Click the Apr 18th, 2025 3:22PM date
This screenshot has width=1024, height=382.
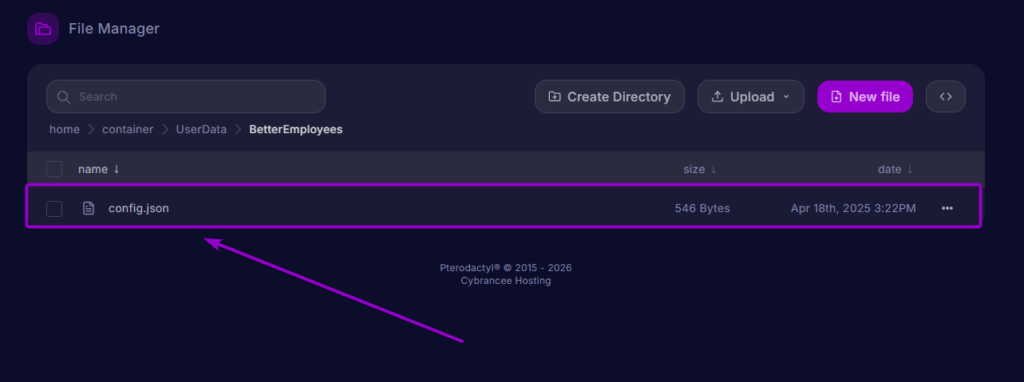pyautogui.click(x=853, y=208)
